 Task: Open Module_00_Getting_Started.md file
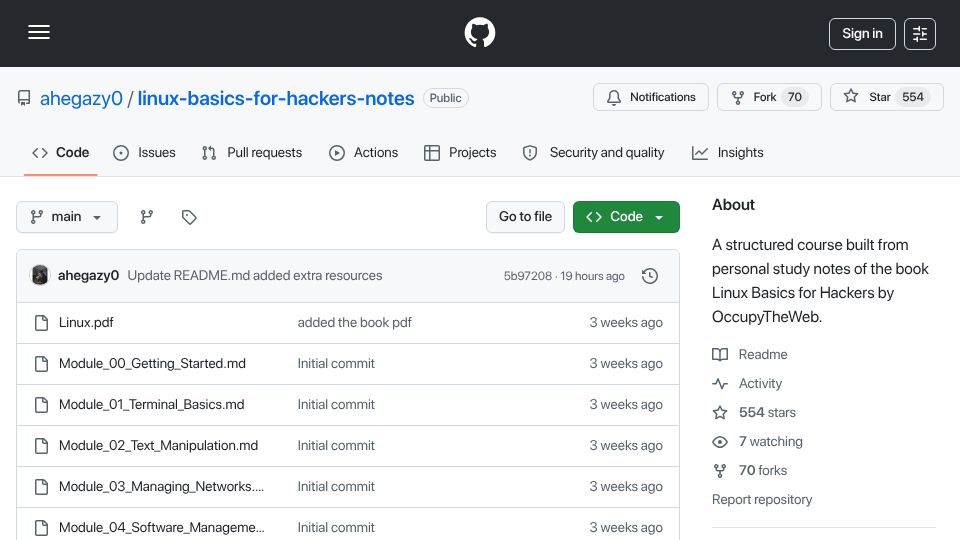(152, 364)
